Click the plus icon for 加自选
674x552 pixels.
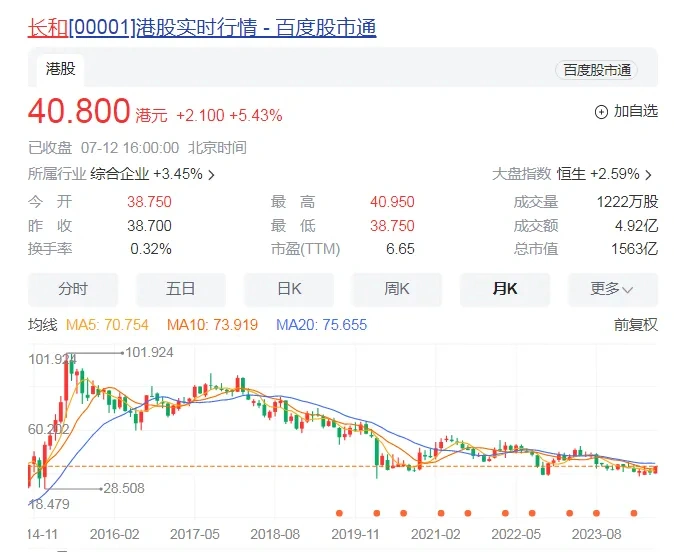(x=601, y=112)
